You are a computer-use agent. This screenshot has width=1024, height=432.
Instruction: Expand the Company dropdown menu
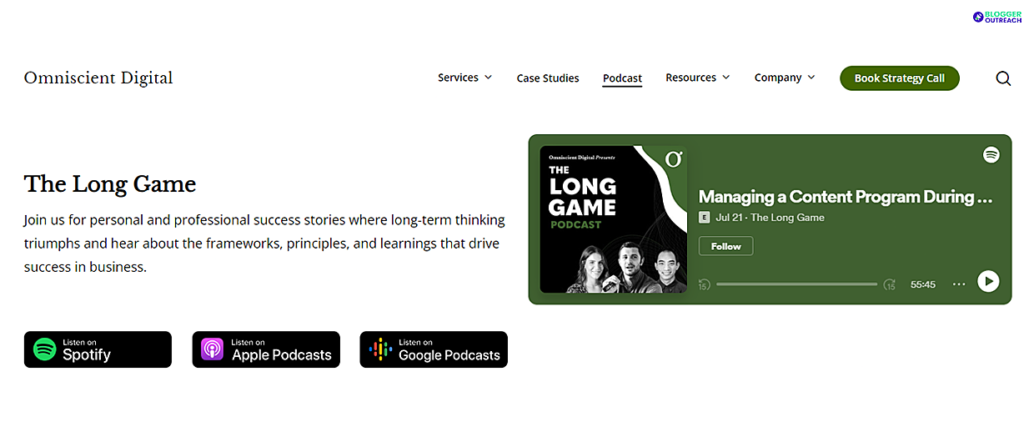pyautogui.click(x=784, y=78)
